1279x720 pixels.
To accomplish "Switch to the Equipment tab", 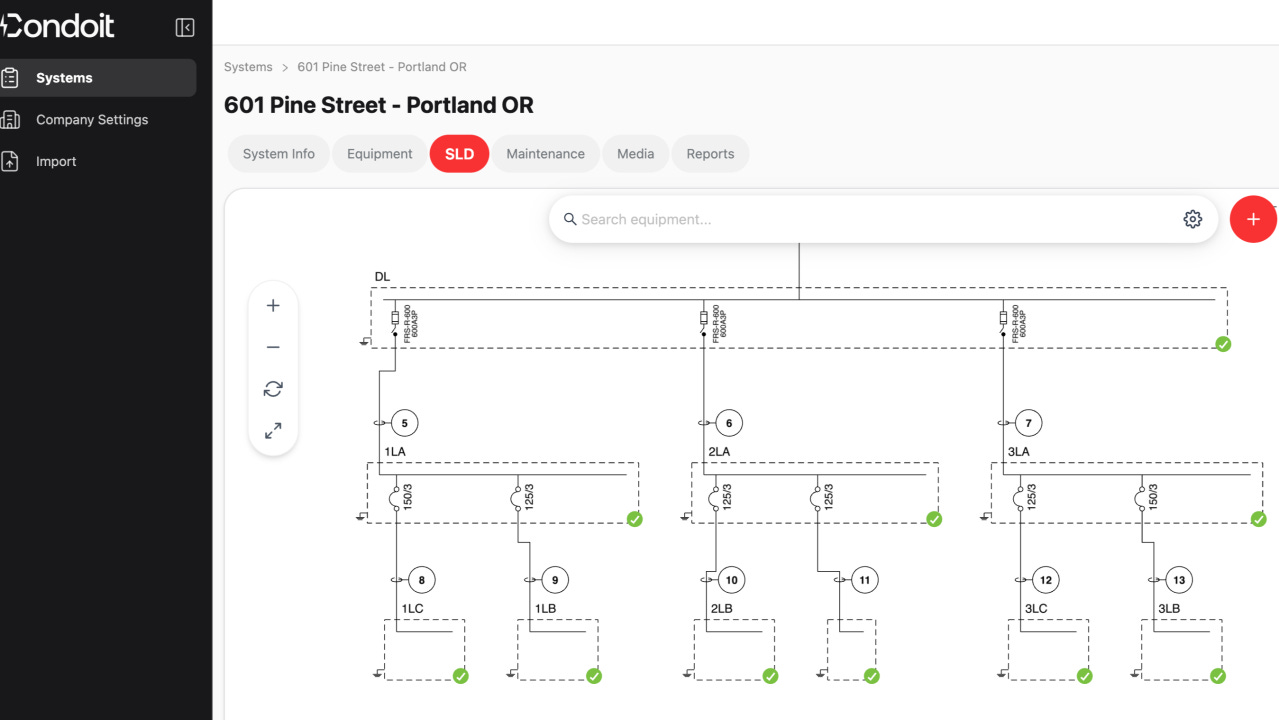I will (380, 154).
